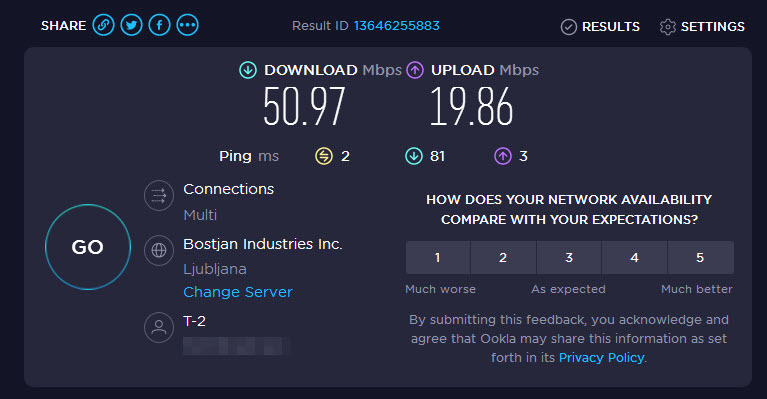767x399 pixels.
Task: Share result on Facebook
Action: pos(159,25)
